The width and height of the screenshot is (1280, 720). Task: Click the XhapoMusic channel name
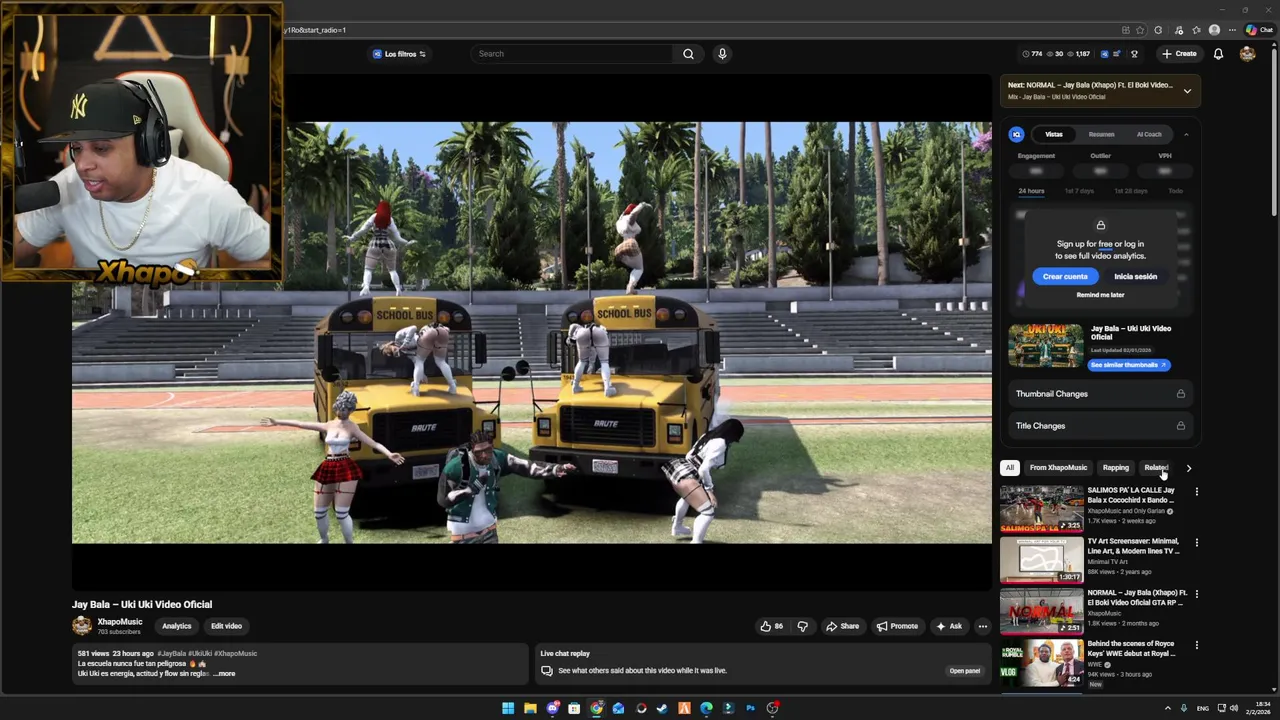pos(120,622)
